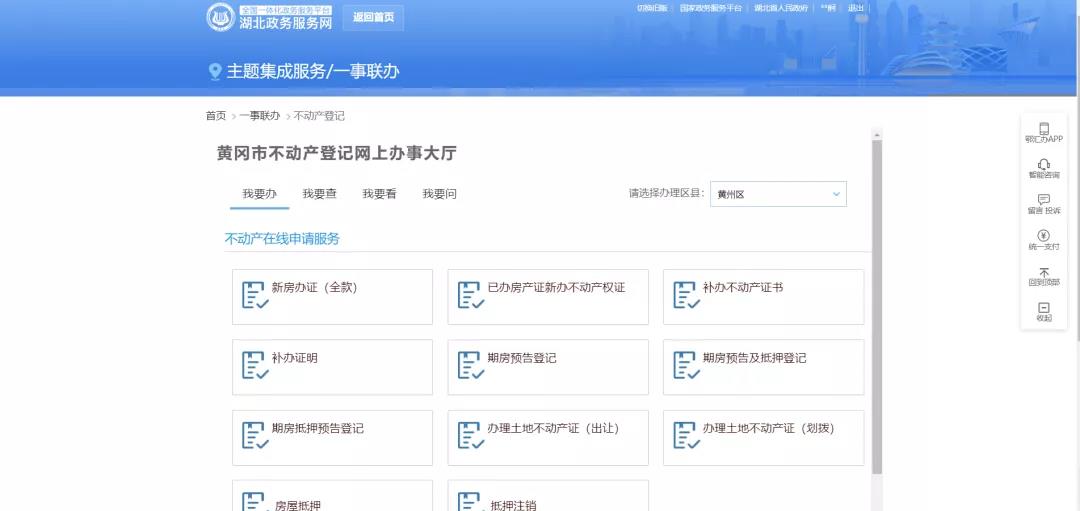Click the document icon for 新房办证（全款）
The image size is (1080, 511).
(255, 296)
